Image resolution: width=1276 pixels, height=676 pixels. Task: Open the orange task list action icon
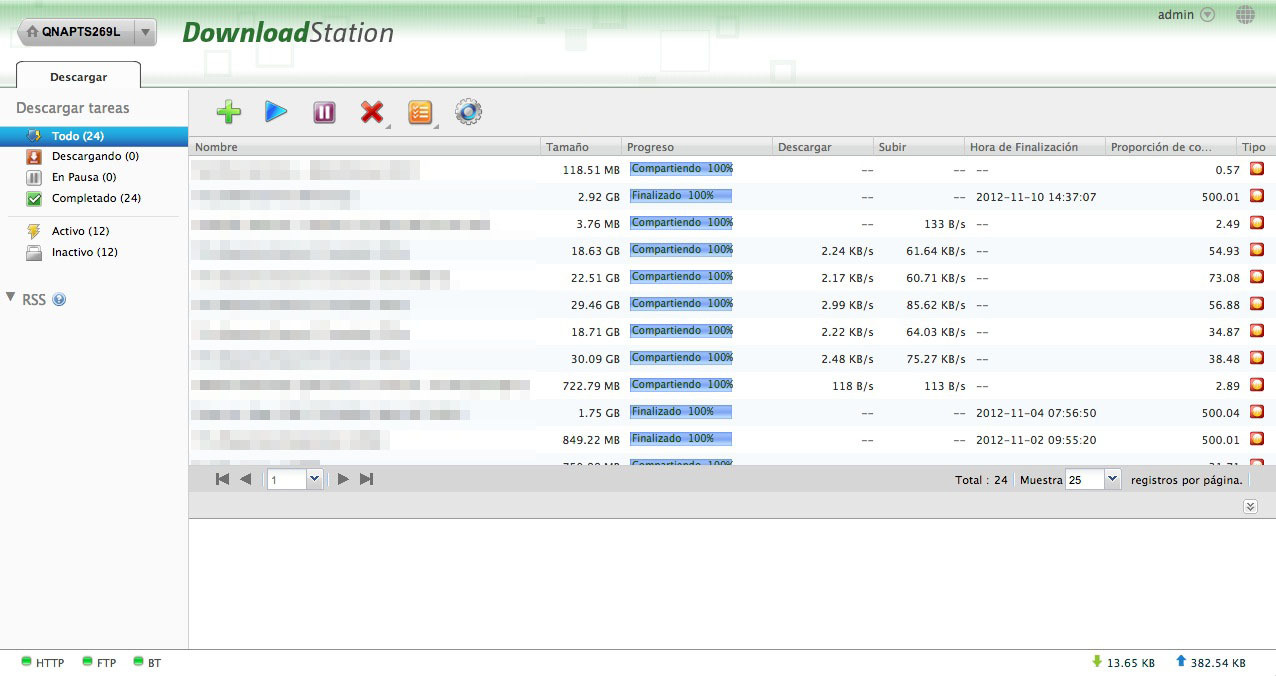(x=420, y=112)
